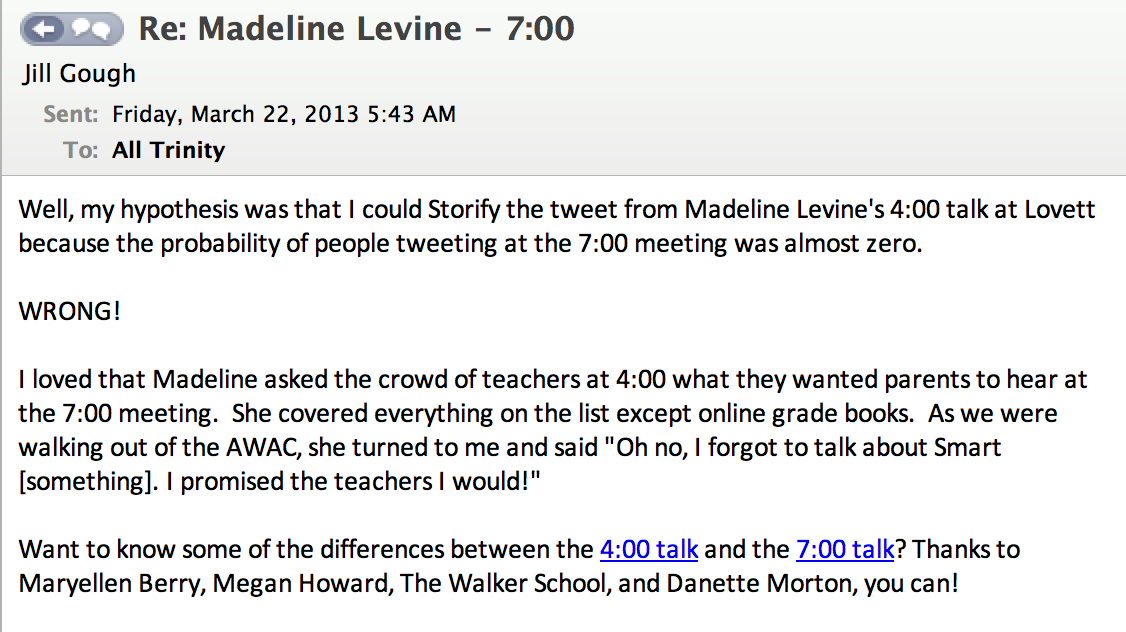Click the All Trinity recipient
1126x632 pixels.
coord(168,150)
